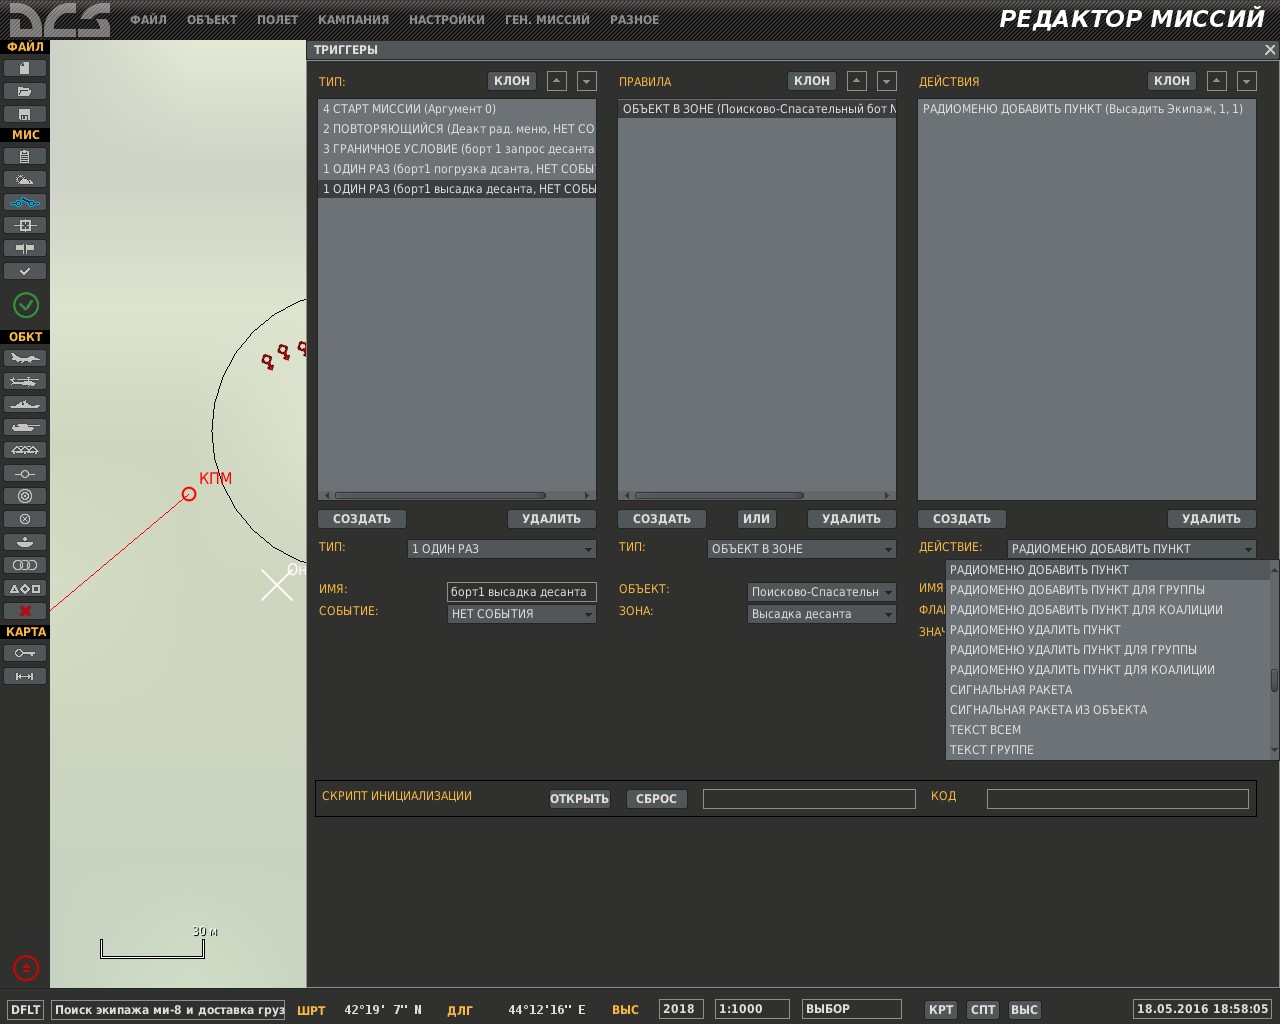Select the concentric circles trigger zone tool
This screenshot has width=1280, height=1024.
[x=25, y=496]
